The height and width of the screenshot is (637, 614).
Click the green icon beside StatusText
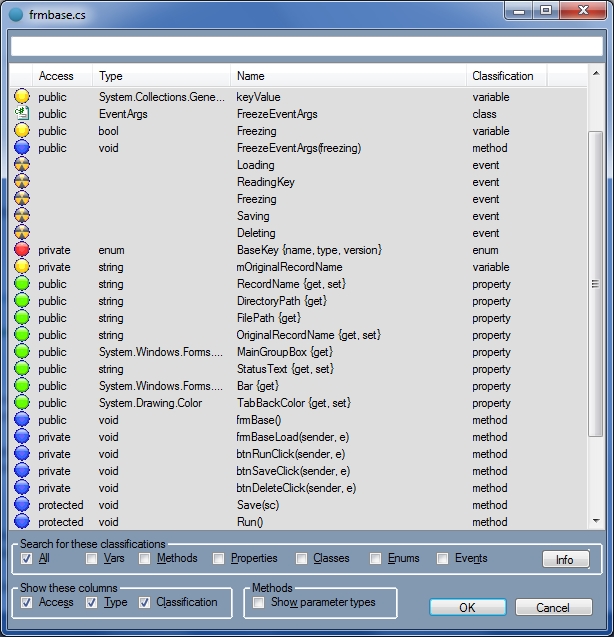[22, 369]
